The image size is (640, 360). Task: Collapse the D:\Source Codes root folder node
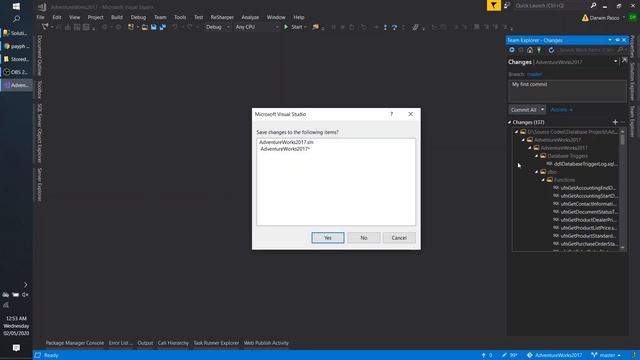[516, 132]
